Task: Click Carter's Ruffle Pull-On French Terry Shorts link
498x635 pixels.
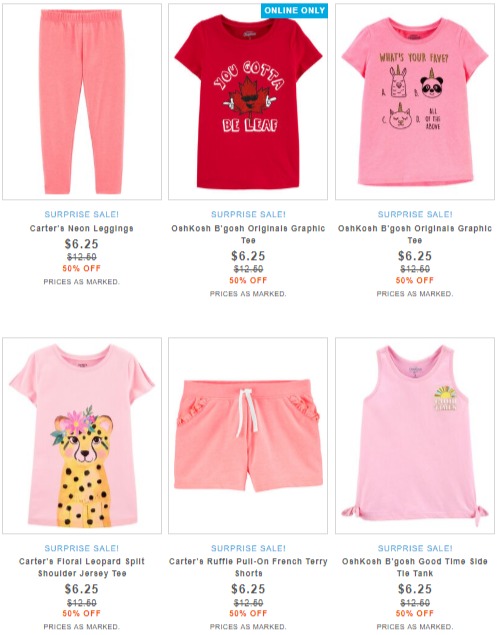Action: tap(248, 567)
